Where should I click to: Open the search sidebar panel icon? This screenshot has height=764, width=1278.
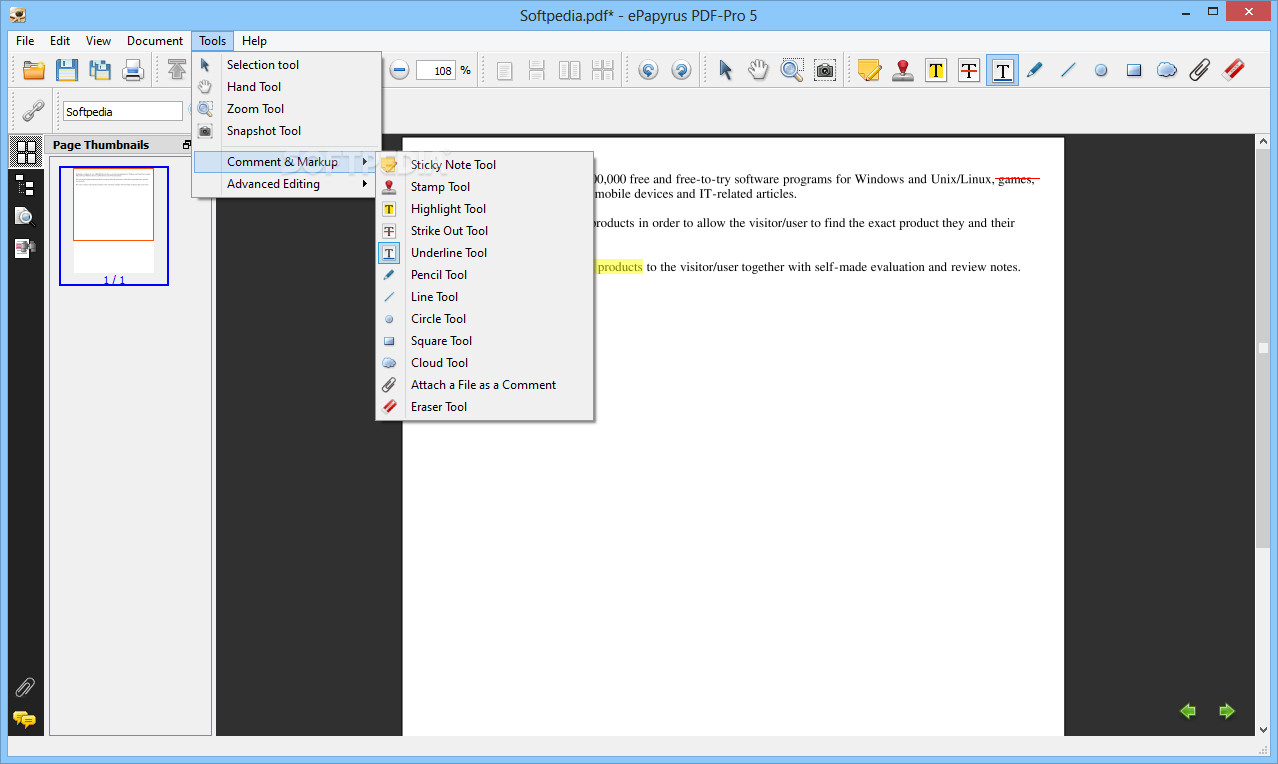pyautogui.click(x=26, y=217)
